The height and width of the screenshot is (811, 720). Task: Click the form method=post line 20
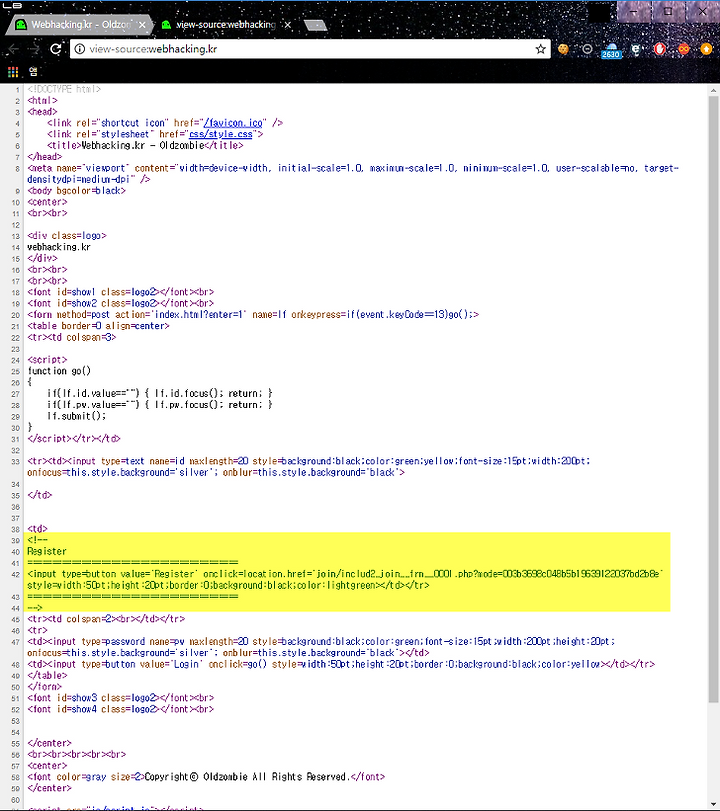point(253,314)
